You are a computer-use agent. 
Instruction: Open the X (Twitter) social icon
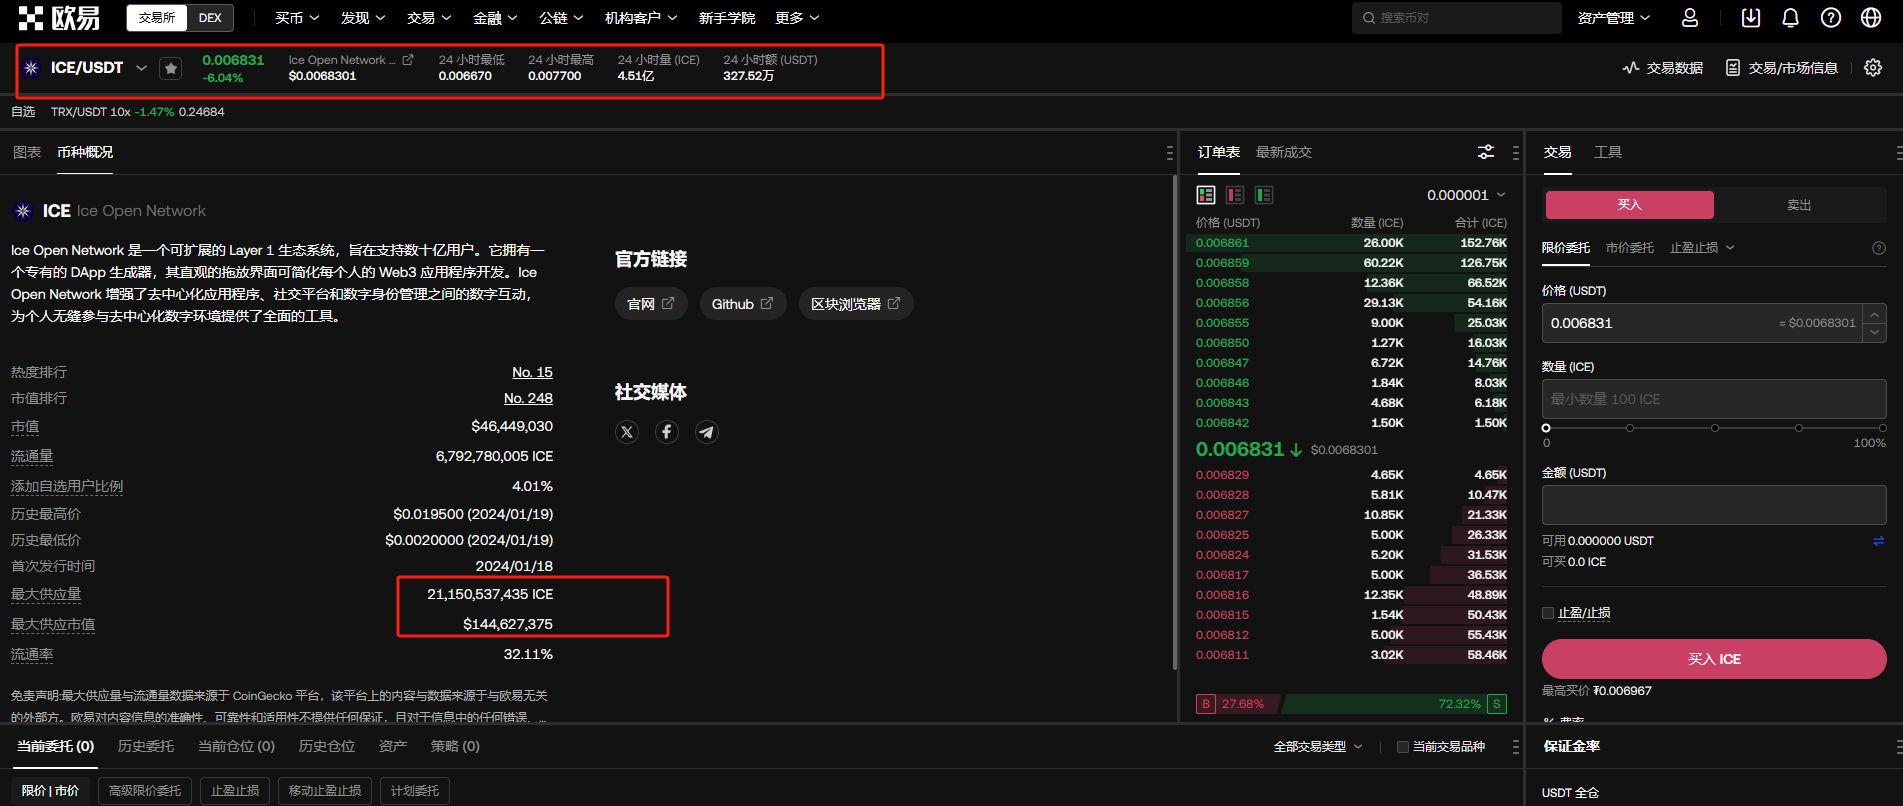coord(627,432)
